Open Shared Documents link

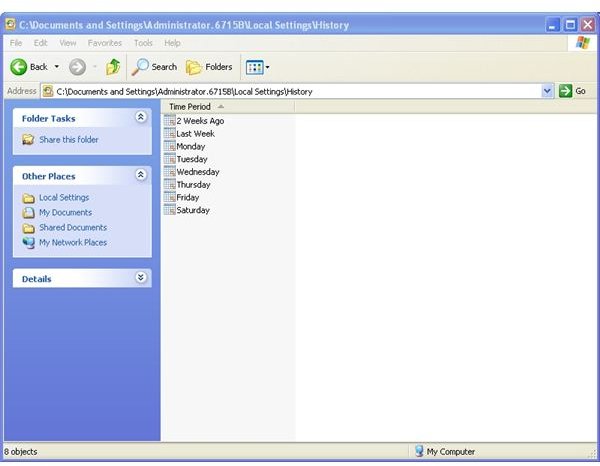pyautogui.click(x=73, y=227)
